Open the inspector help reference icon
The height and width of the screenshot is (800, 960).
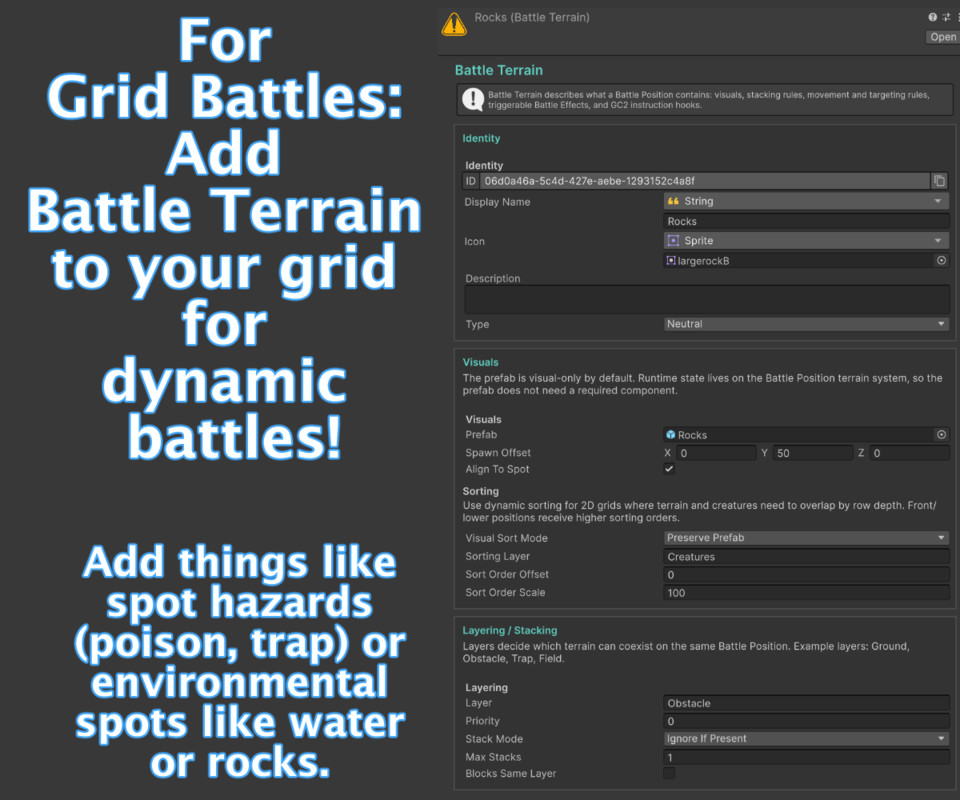[932, 17]
